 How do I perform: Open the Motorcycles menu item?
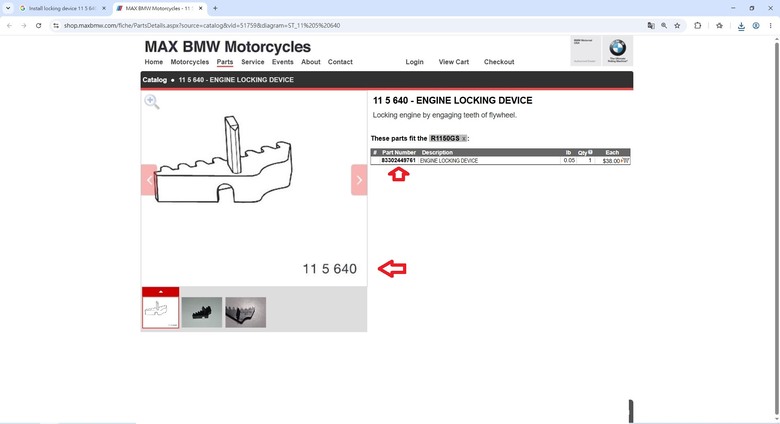pyautogui.click(x=190, y=62)
